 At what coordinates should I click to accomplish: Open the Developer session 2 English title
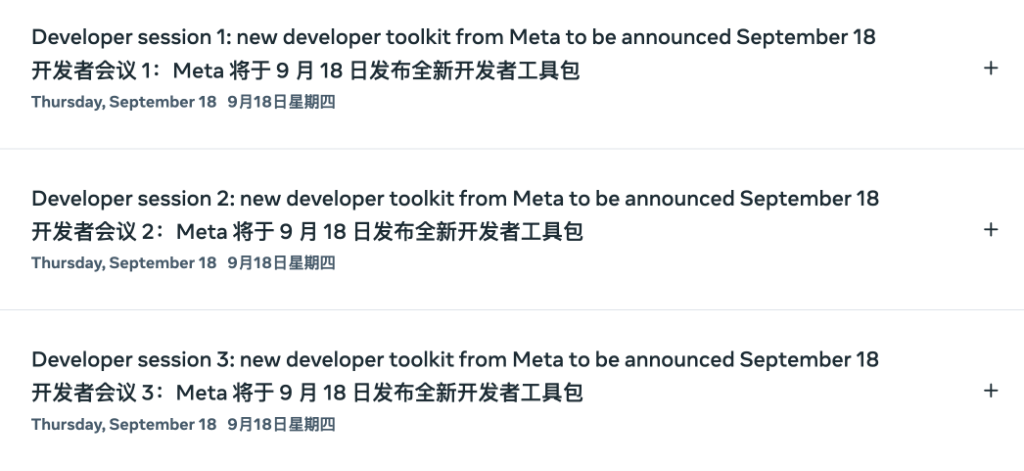click(455, 199)
